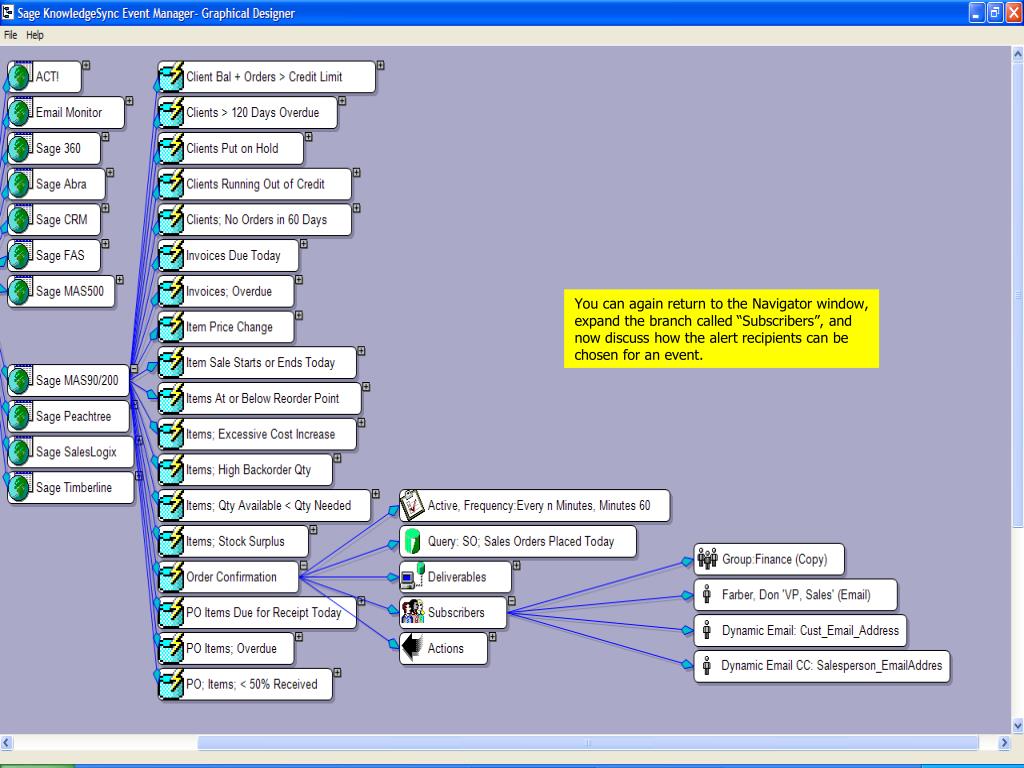Click the horizontal scrollbar right arrow
This screenshot has height=768, width=1024.
click(1004, 743)
